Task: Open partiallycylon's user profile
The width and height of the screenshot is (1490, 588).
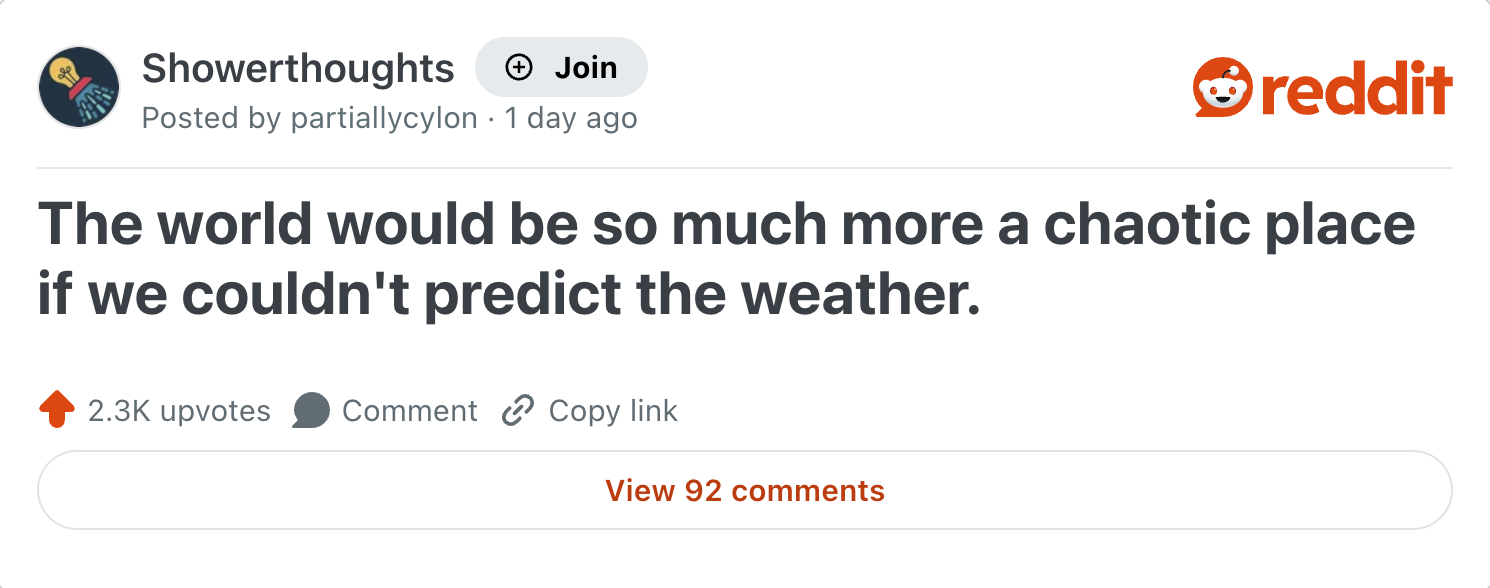Action: tap(384, 118)
